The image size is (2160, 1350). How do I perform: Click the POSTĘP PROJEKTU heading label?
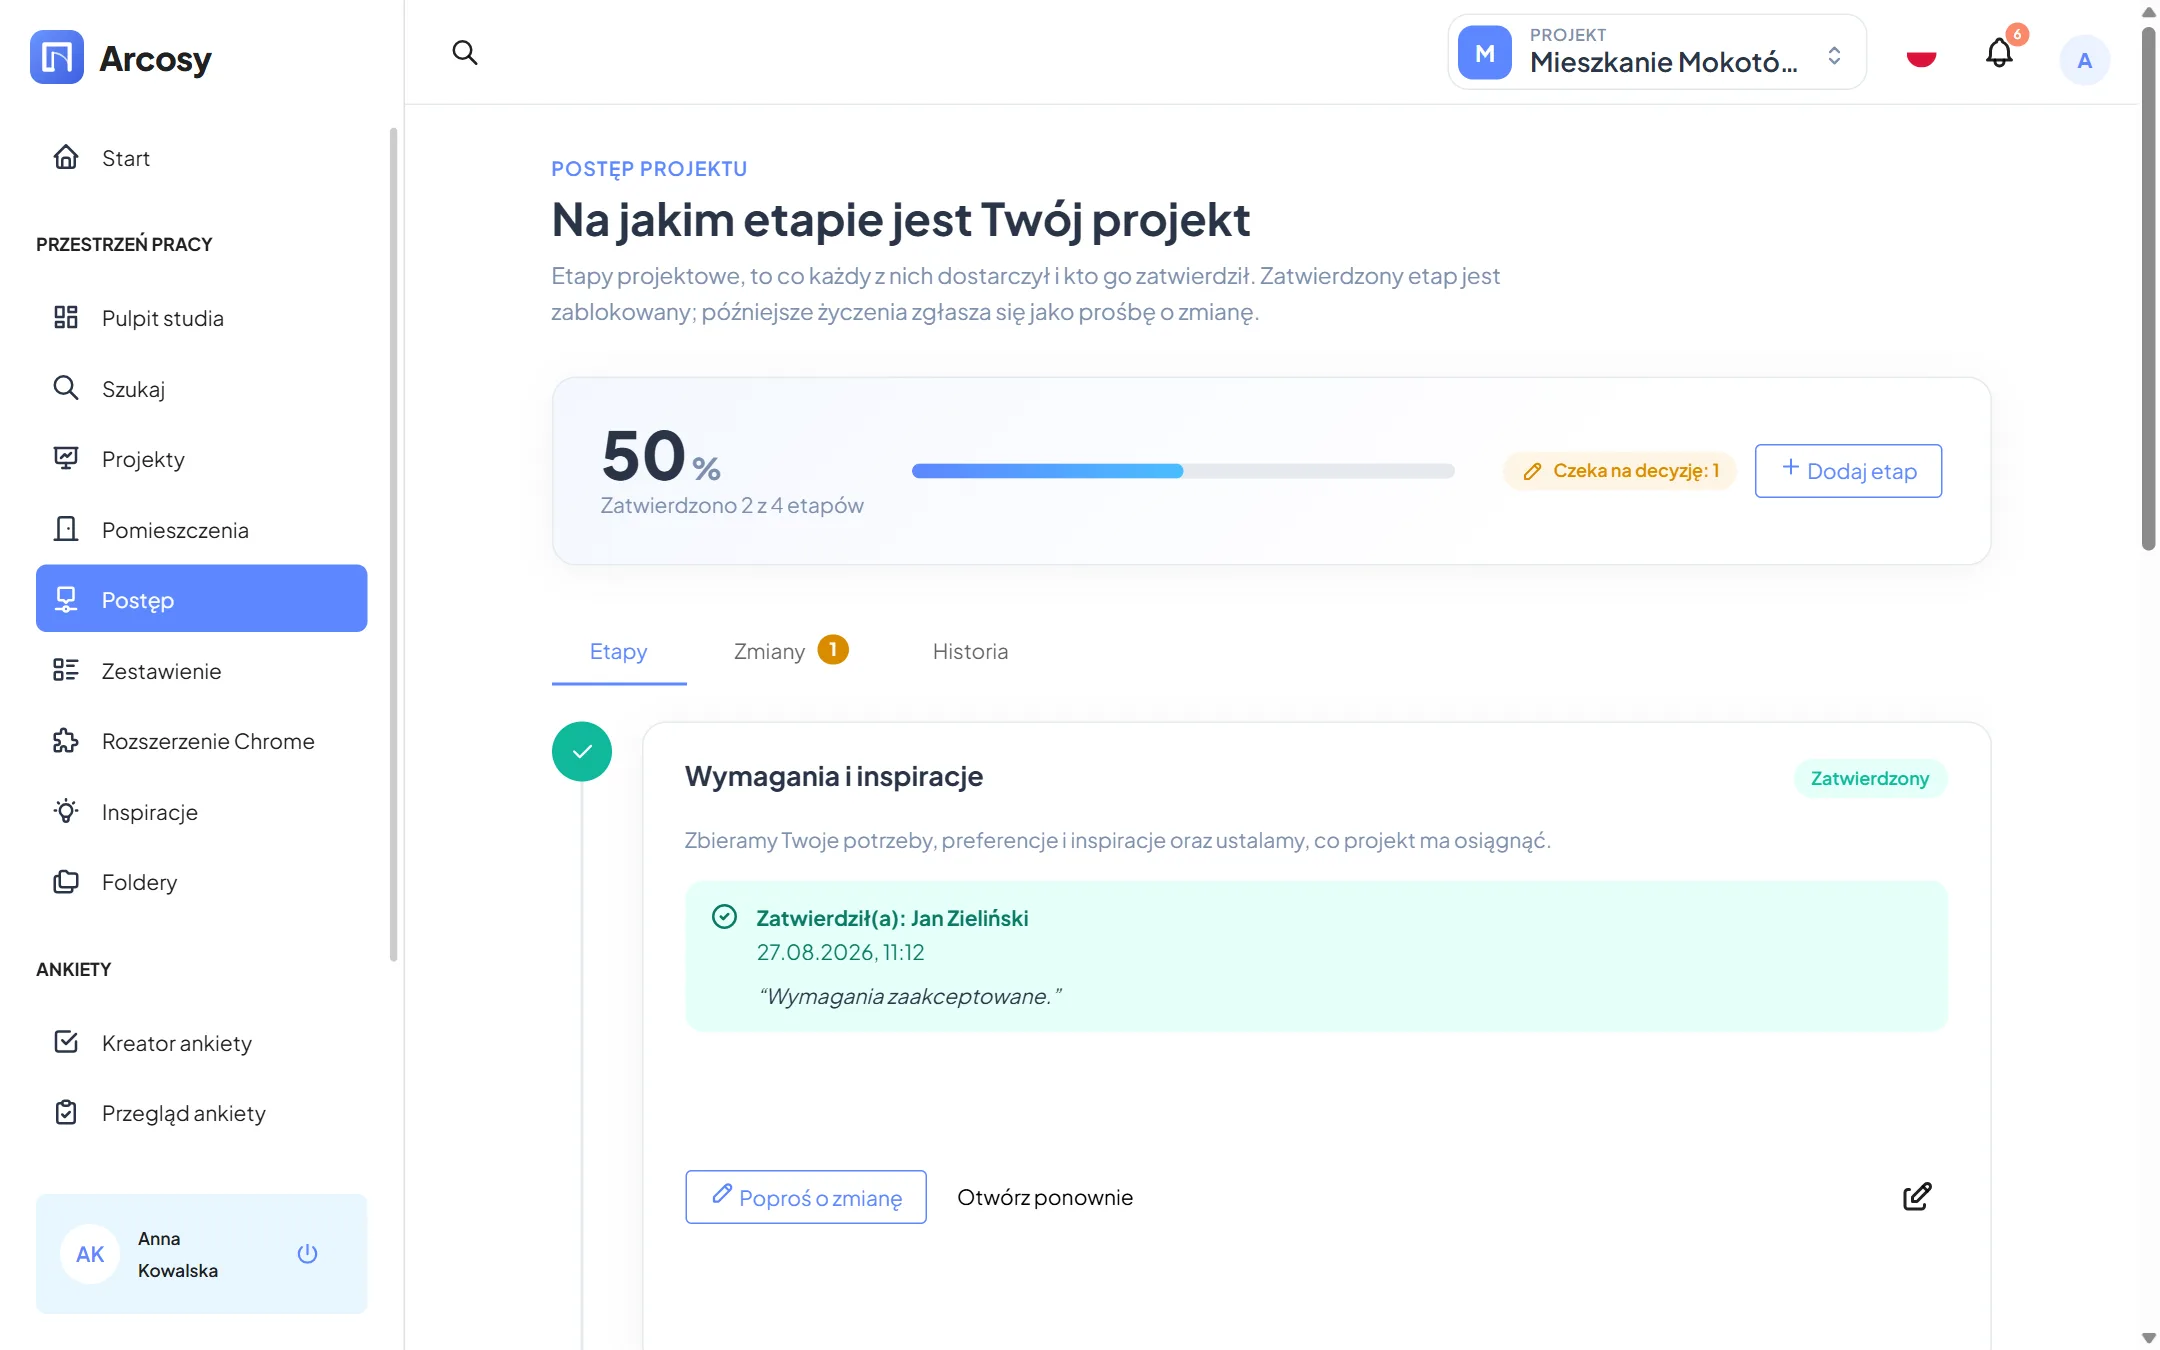pos(649,169)
